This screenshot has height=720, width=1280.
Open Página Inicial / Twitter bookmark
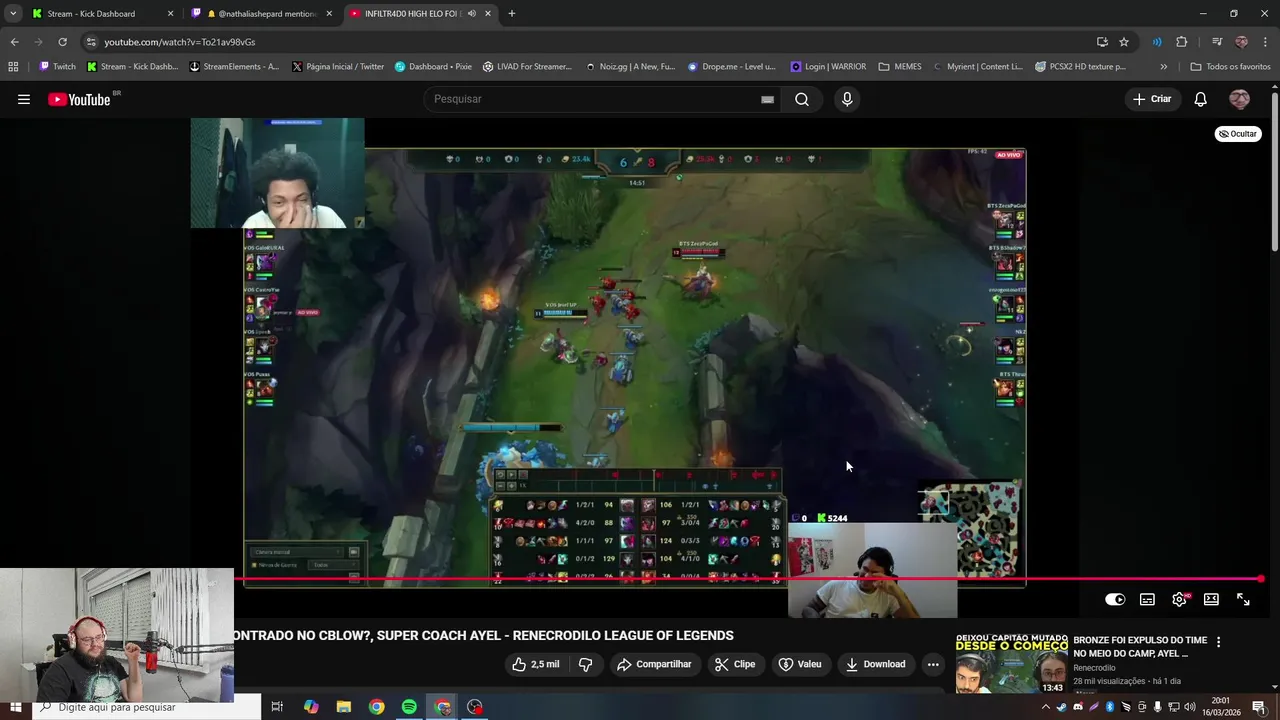point(338,67)
